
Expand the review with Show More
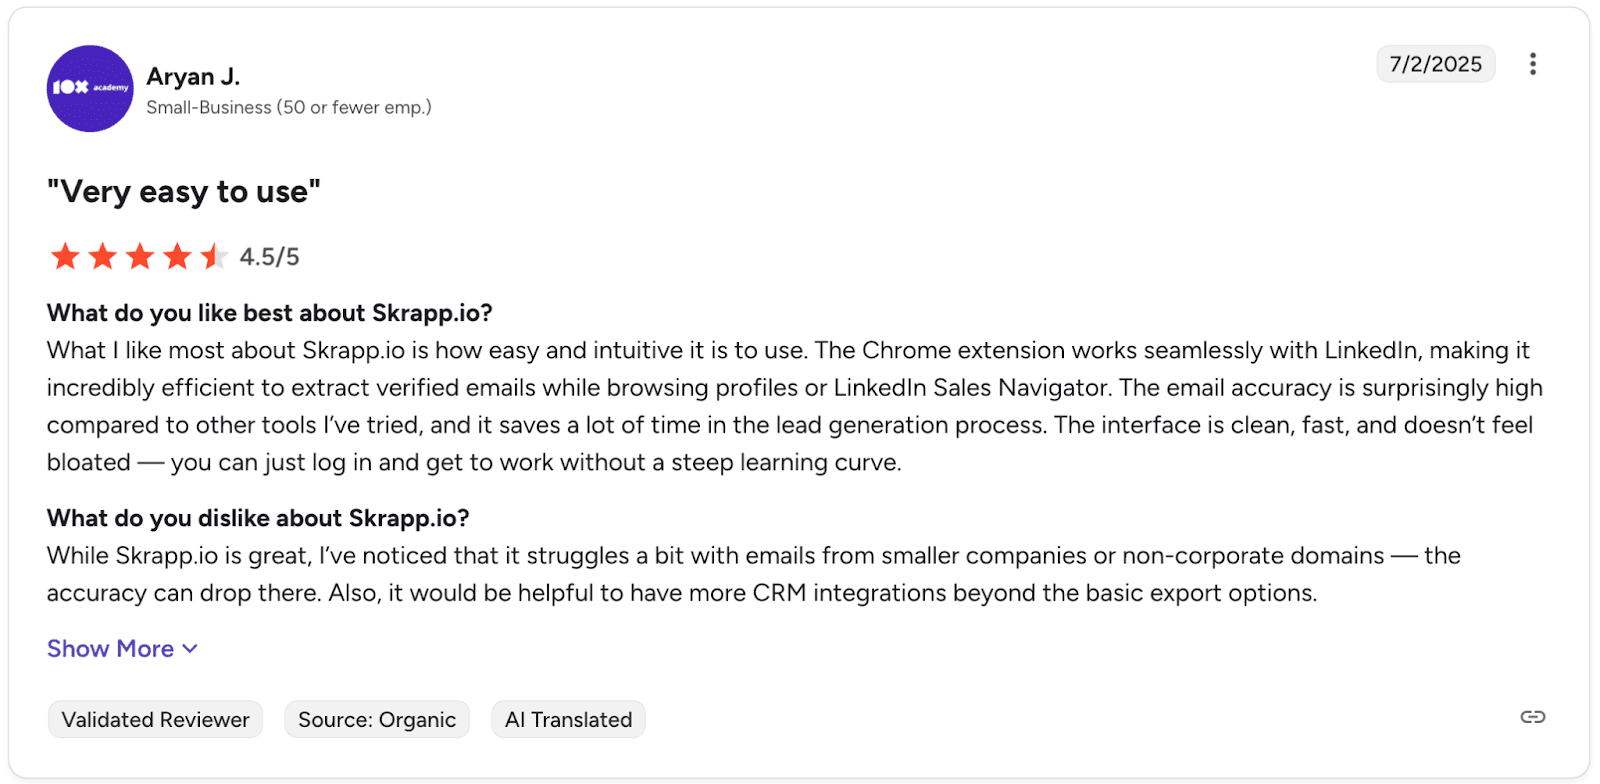tap(111, 649)
